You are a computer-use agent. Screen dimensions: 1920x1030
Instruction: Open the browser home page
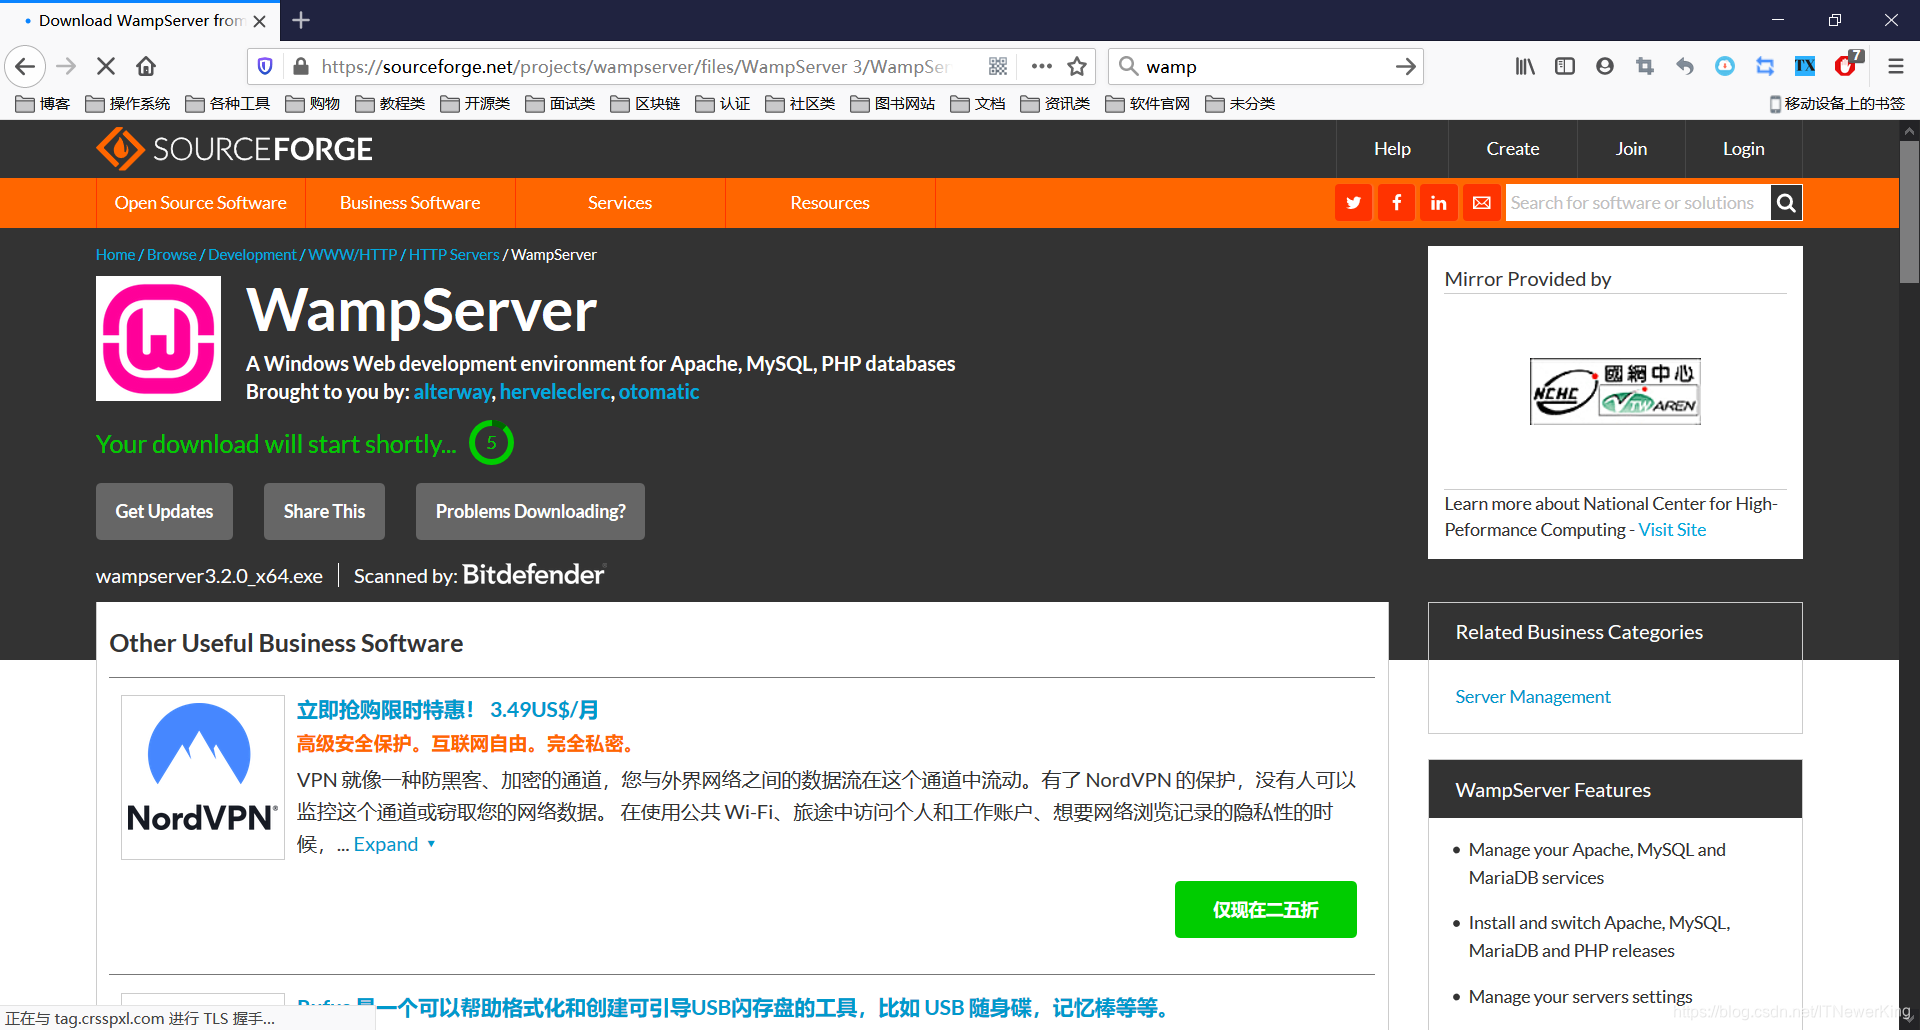(x=146, y=66)
